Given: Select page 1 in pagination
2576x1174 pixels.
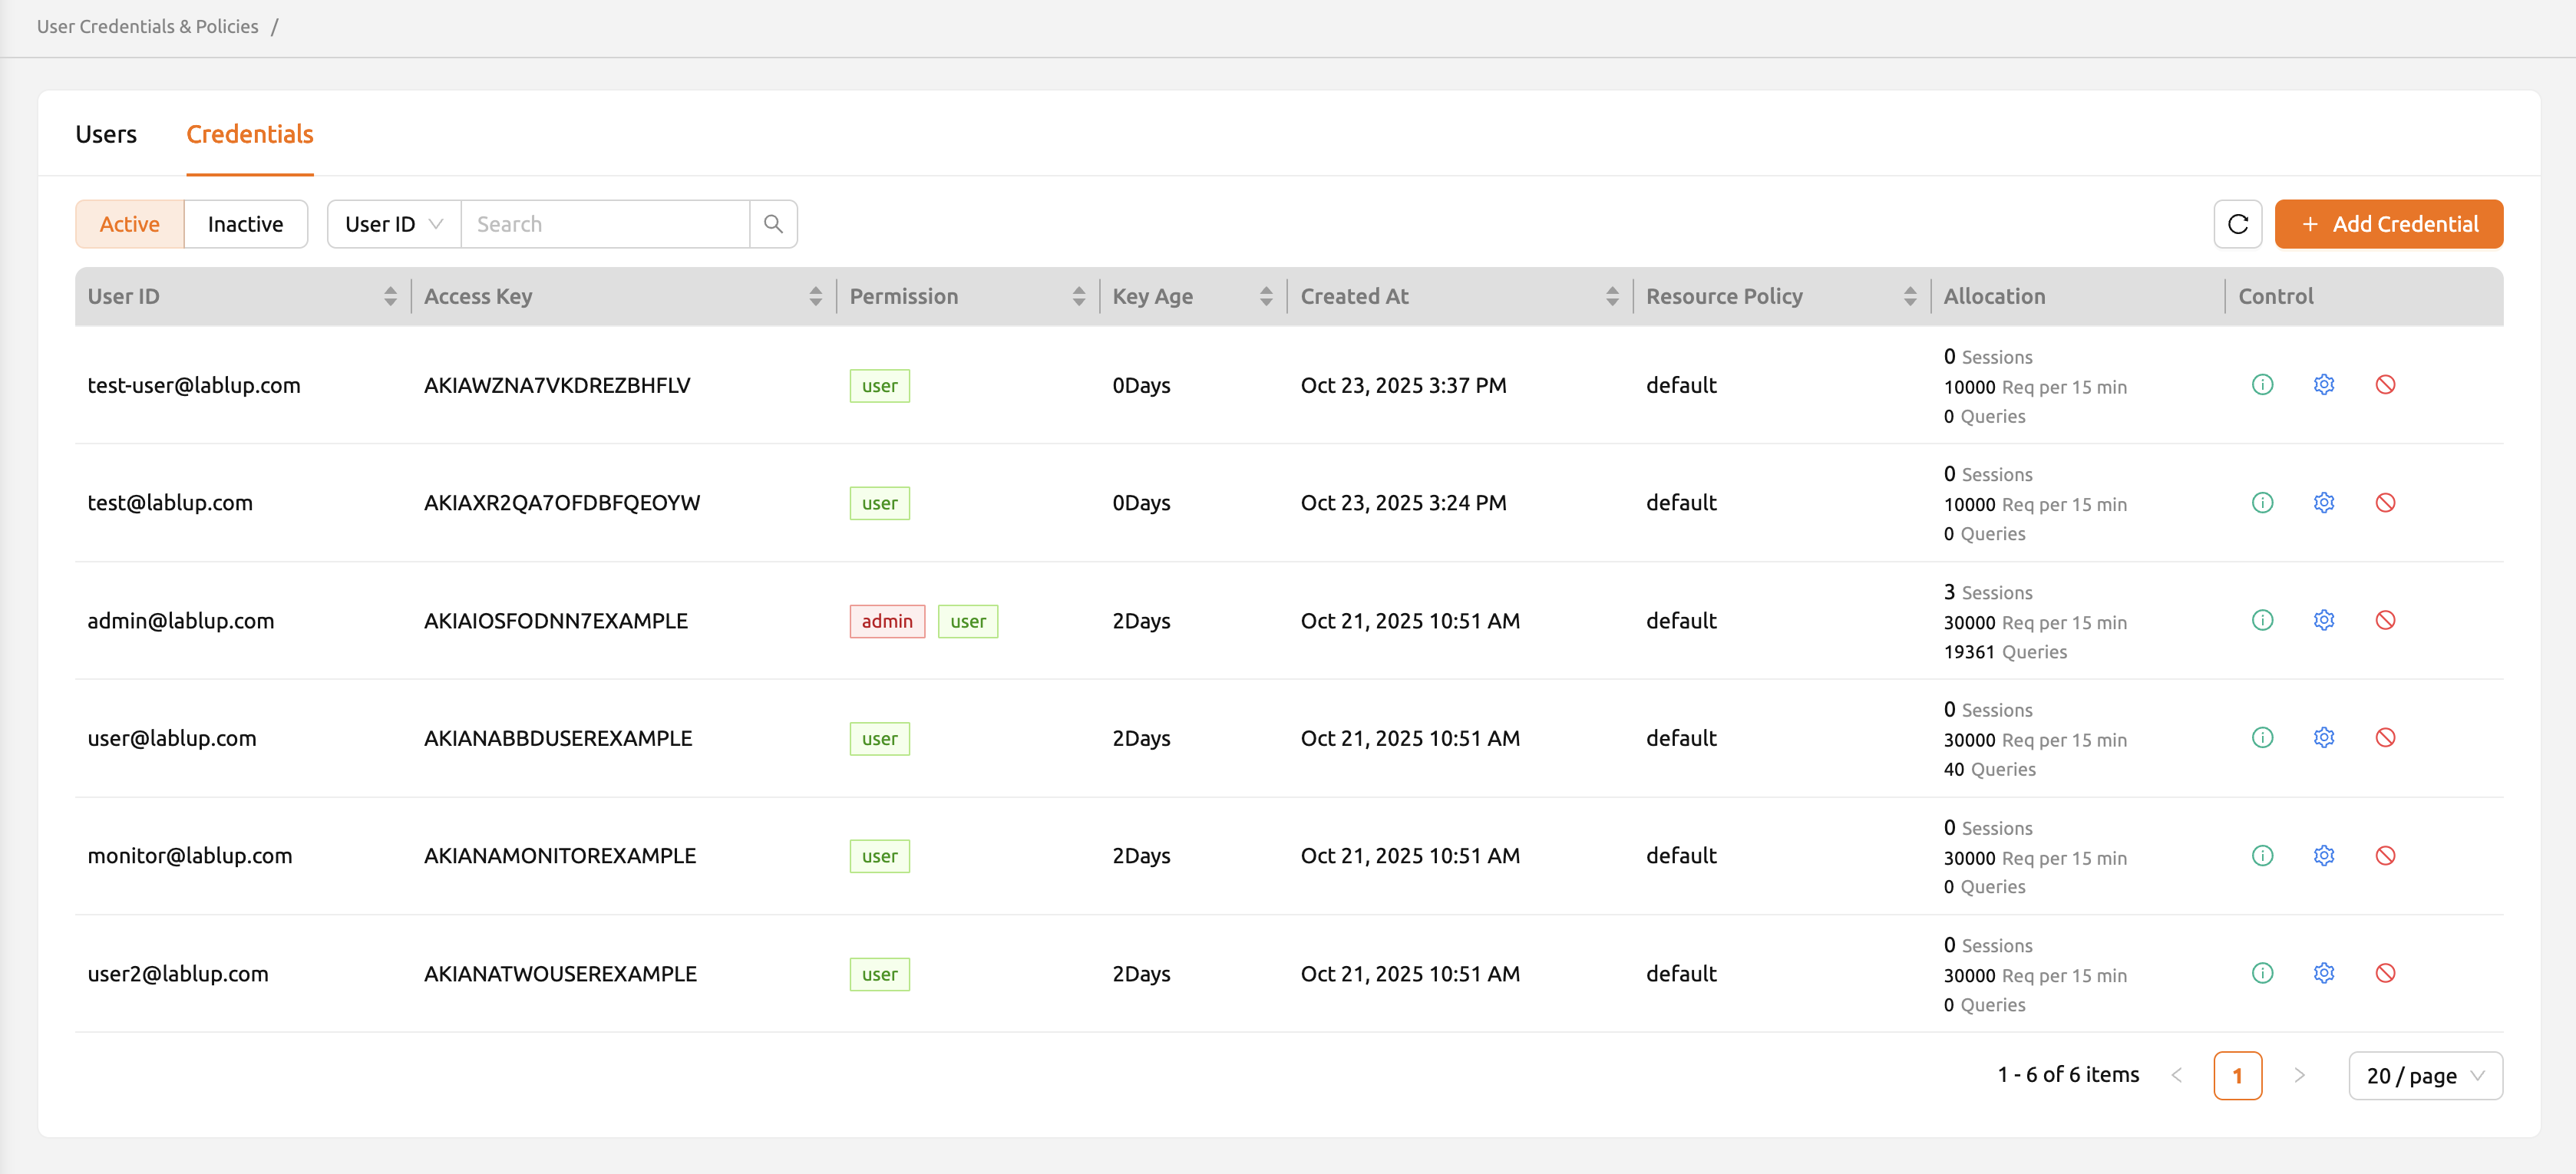Looking at the screenshot, I should pos(2238,1076).
